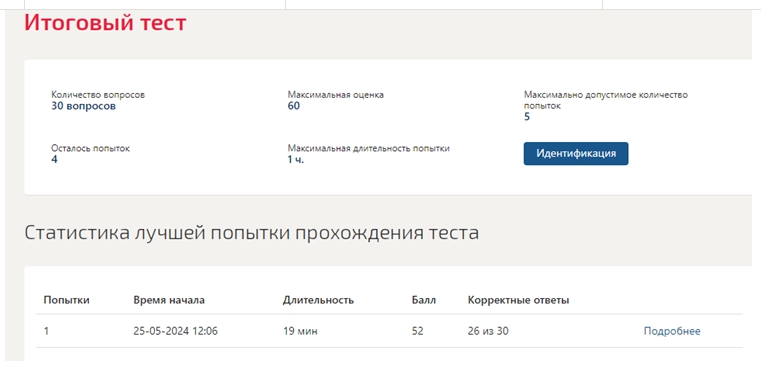Image resolution: width=761 pixels, height=391 pixels.
Task: Click the Максимальная оценка label
Action: pyautogui.click(x=335, y=95)
